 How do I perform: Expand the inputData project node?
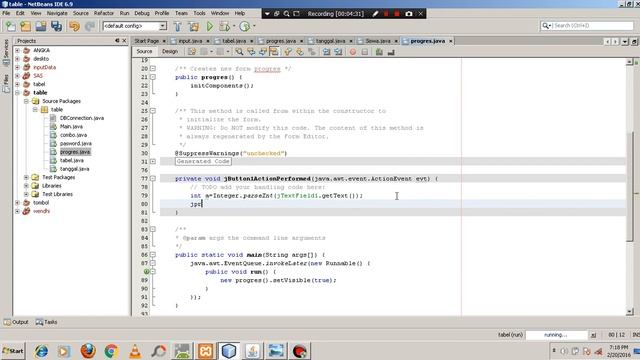tap(17, 67)
